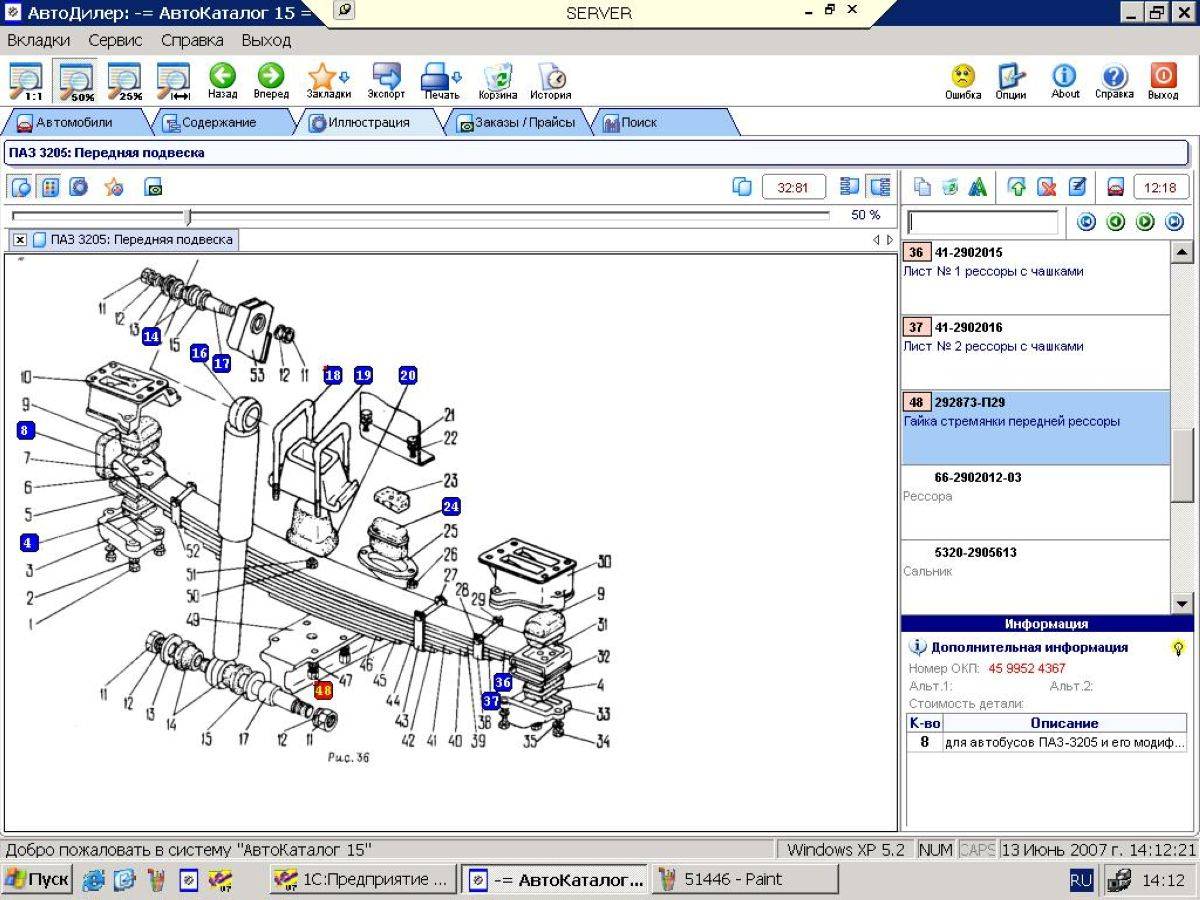
Task: Click the add-to-basket icon in parts toolbar
Action: 950,187
